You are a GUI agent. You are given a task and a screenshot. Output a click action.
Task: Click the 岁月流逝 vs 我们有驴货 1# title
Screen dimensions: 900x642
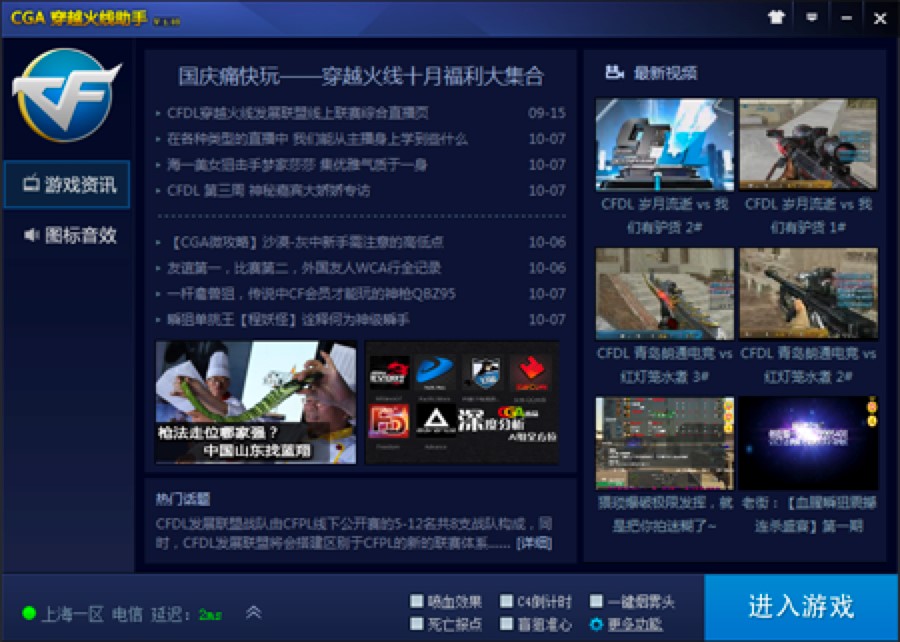[808, 216]
